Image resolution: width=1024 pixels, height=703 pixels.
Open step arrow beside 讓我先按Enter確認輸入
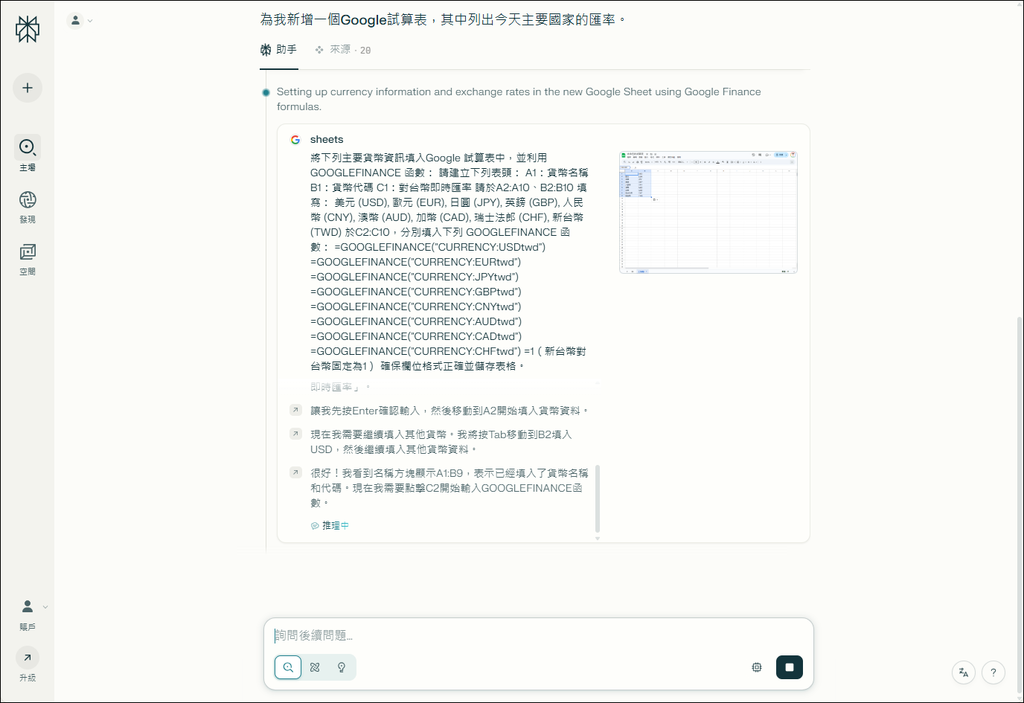coord(296,410)
